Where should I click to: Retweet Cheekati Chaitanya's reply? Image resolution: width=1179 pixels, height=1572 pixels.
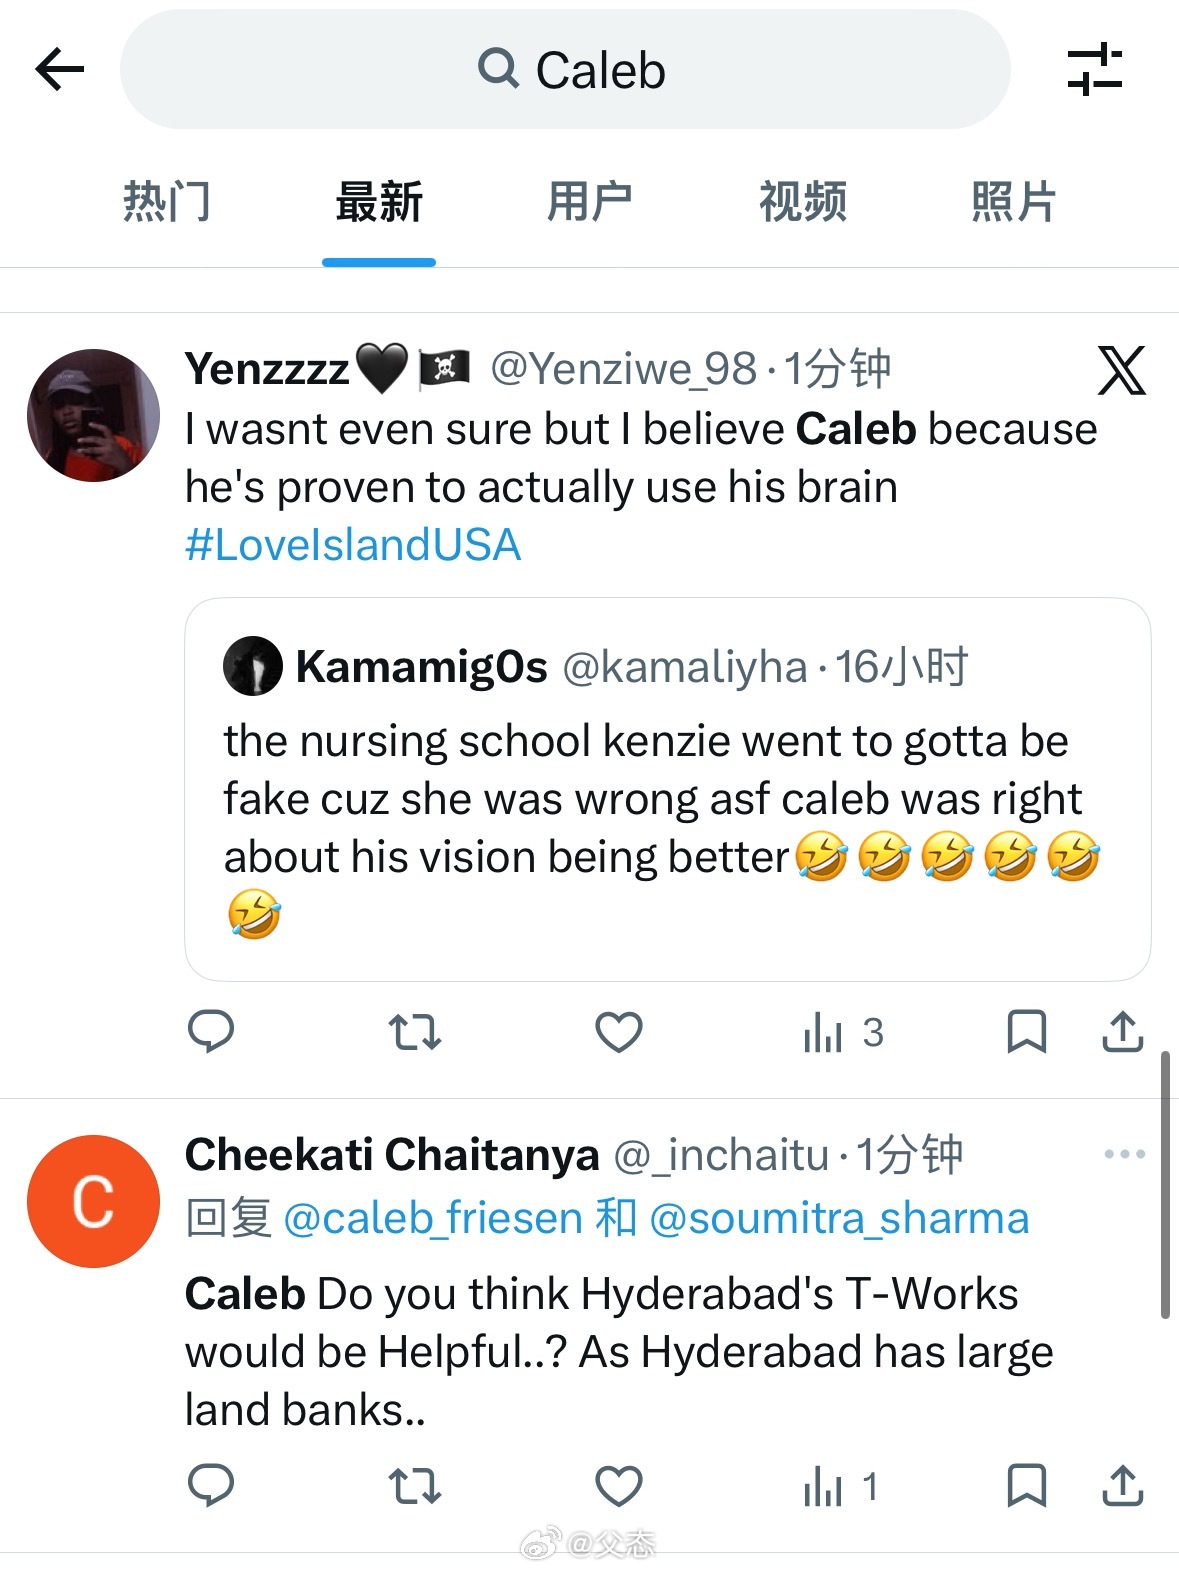[x=414, y=1486]
